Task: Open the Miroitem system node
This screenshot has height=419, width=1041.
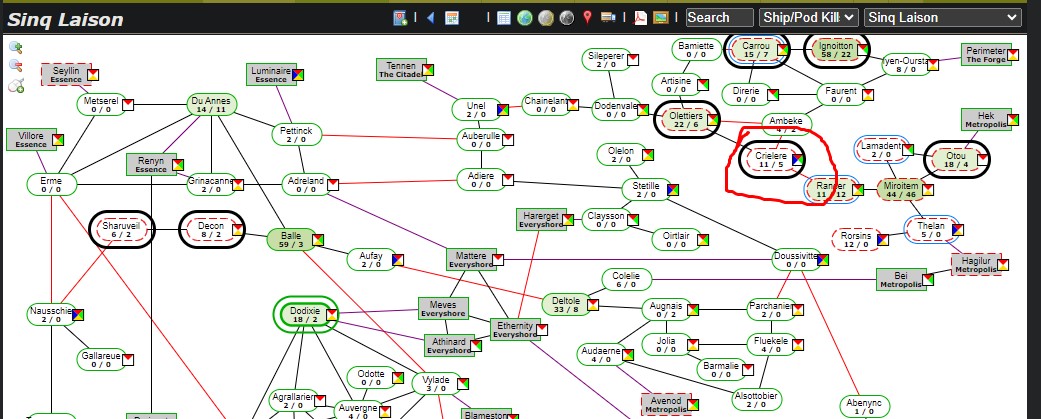Action: tap(902, 190)
